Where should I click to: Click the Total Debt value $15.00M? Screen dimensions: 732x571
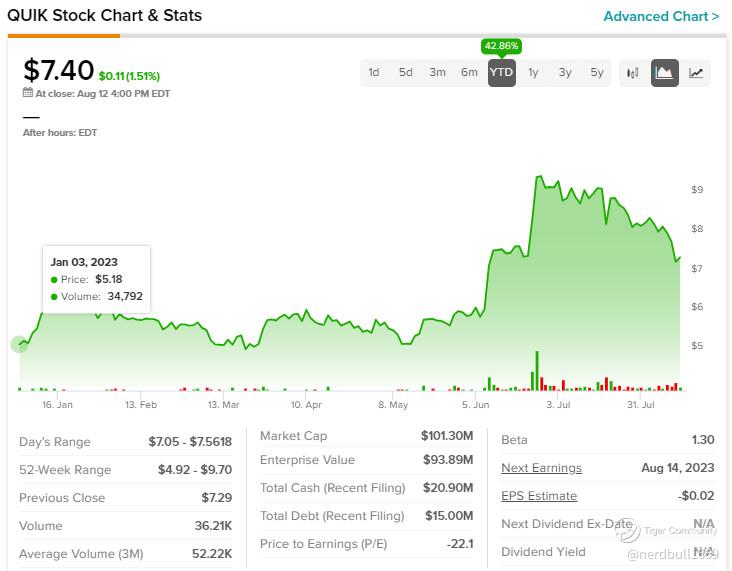[x=449, y=516]
